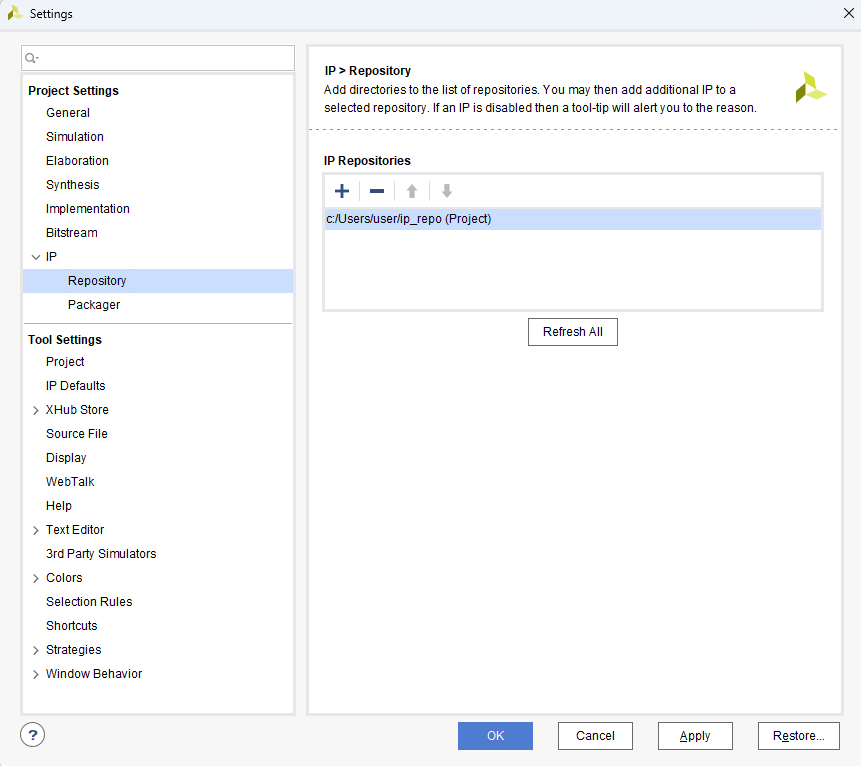Click the search magnifier icon
This screenshot has width=861, height=766.
click(x=31, y=58)
